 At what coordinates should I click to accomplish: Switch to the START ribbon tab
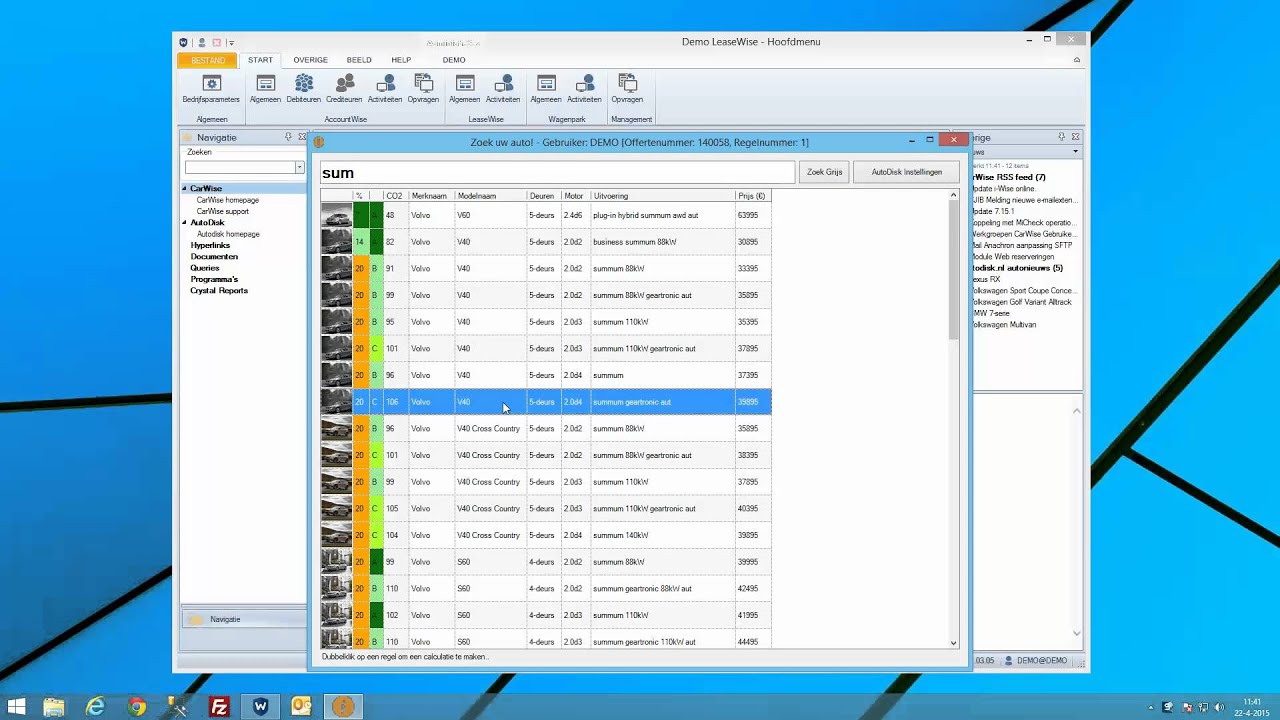(x=260, y=60)
